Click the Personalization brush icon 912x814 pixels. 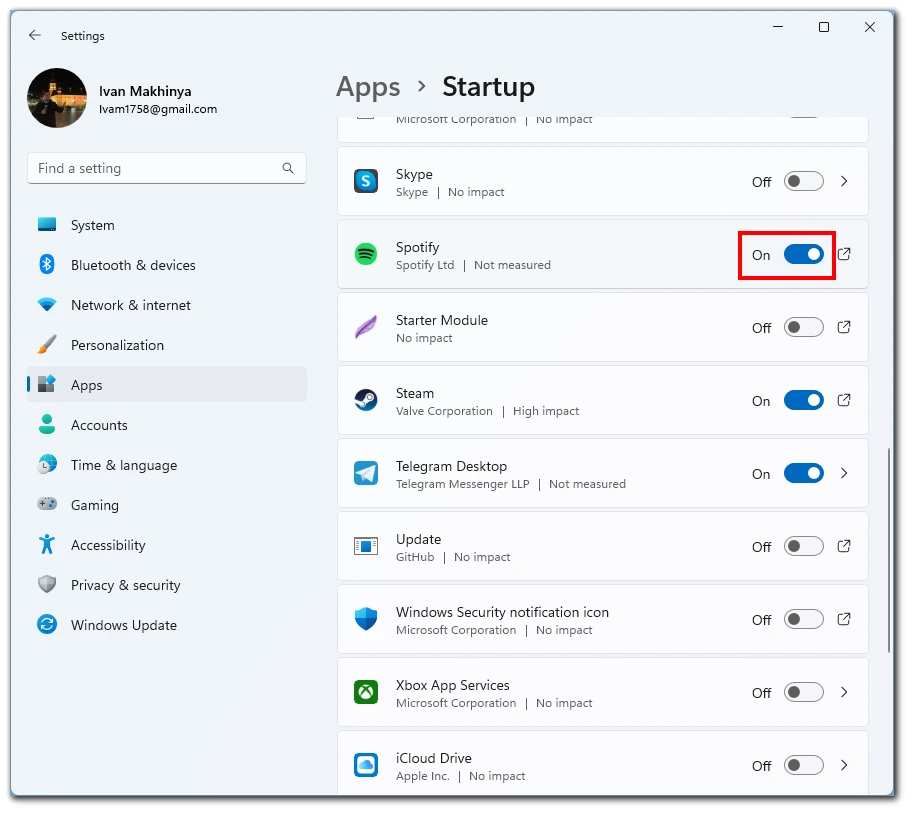click(47, 345)
